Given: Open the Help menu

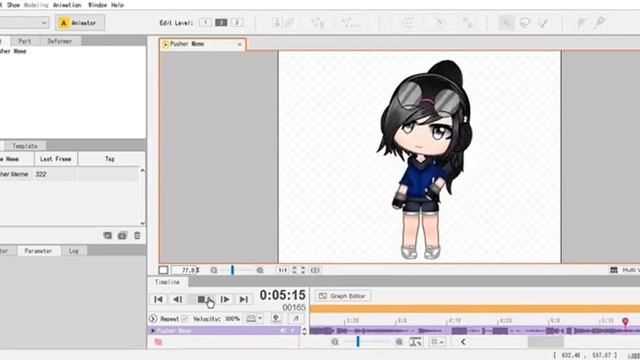Looking at the screenshot, I should [x=117, y=5].
